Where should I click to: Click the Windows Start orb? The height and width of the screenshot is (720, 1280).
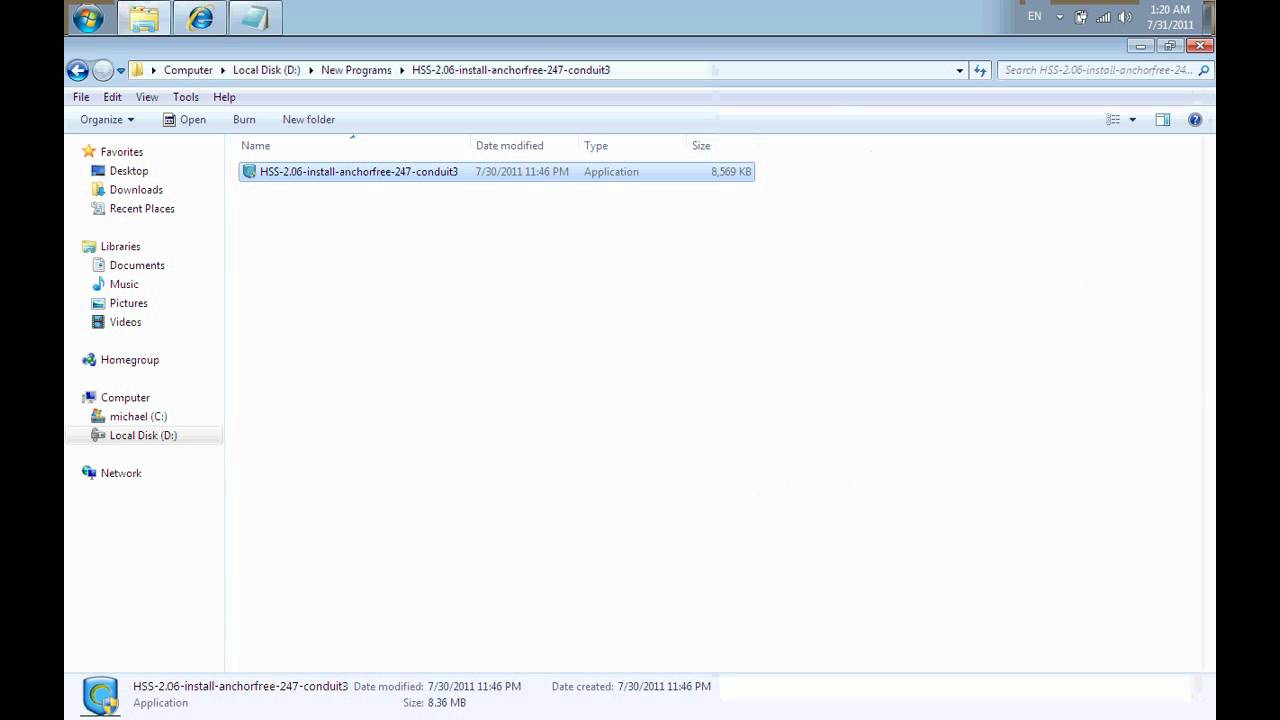88,18
